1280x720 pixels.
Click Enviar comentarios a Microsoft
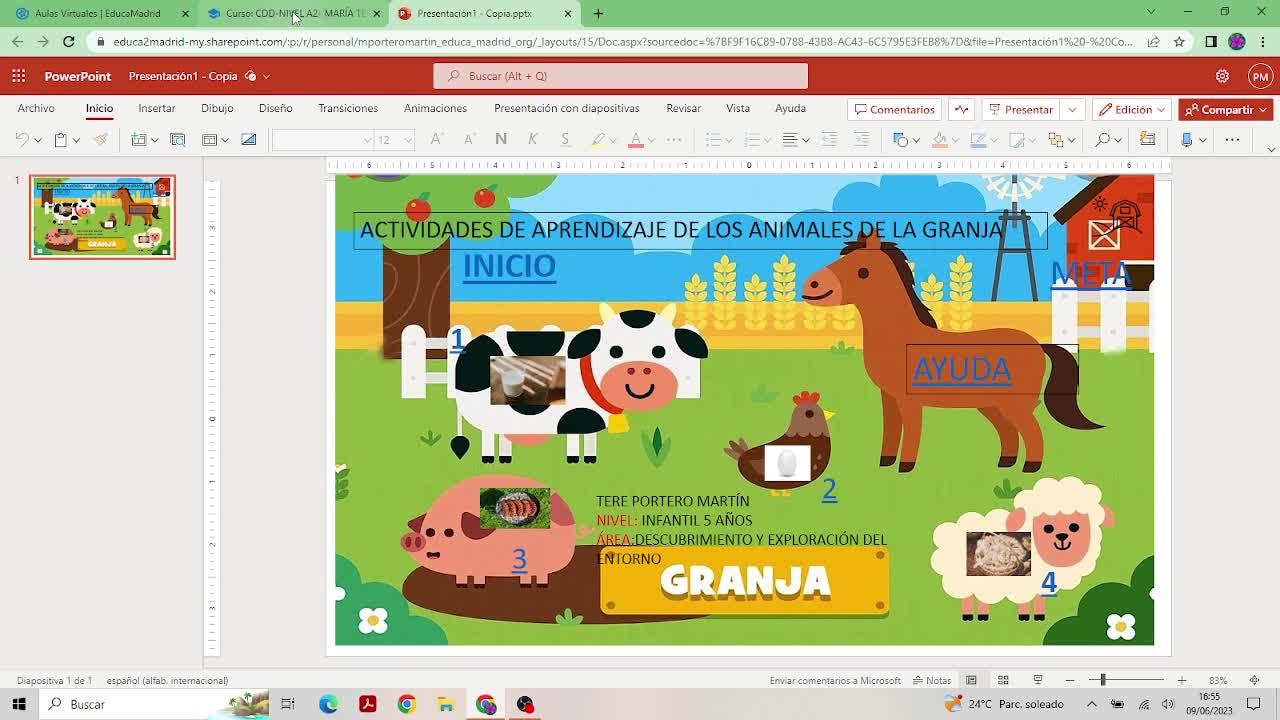[835, 681]
